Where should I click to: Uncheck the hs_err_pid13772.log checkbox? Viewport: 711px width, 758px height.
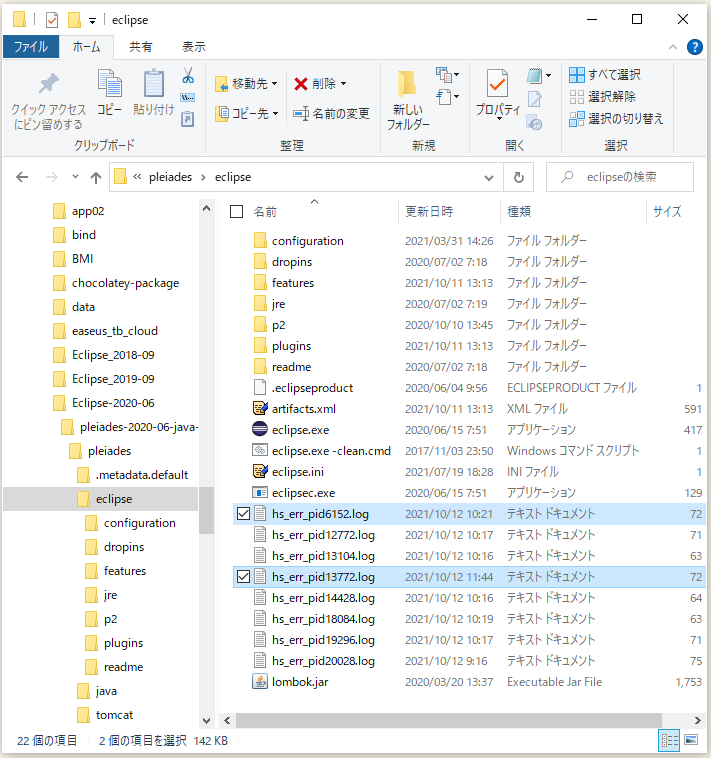[x=244, y=576]
